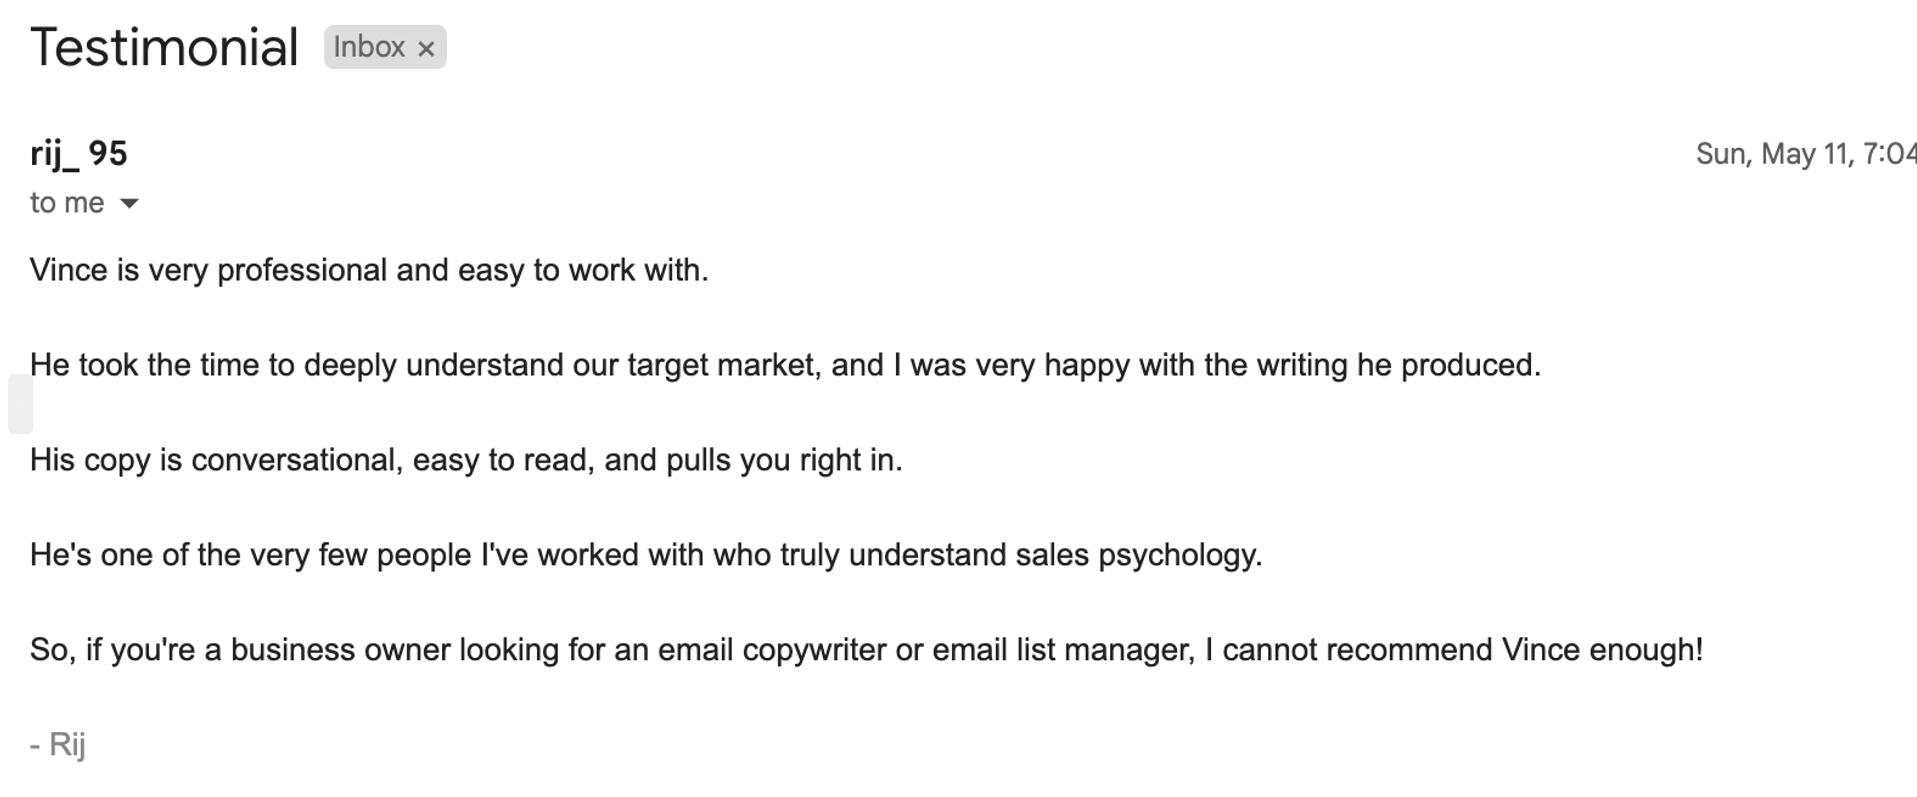Image resolution: width=1917 pixels, height=797 pixels.
Task: Click the 'His copy is conversational' line
Action: point(466,460)
